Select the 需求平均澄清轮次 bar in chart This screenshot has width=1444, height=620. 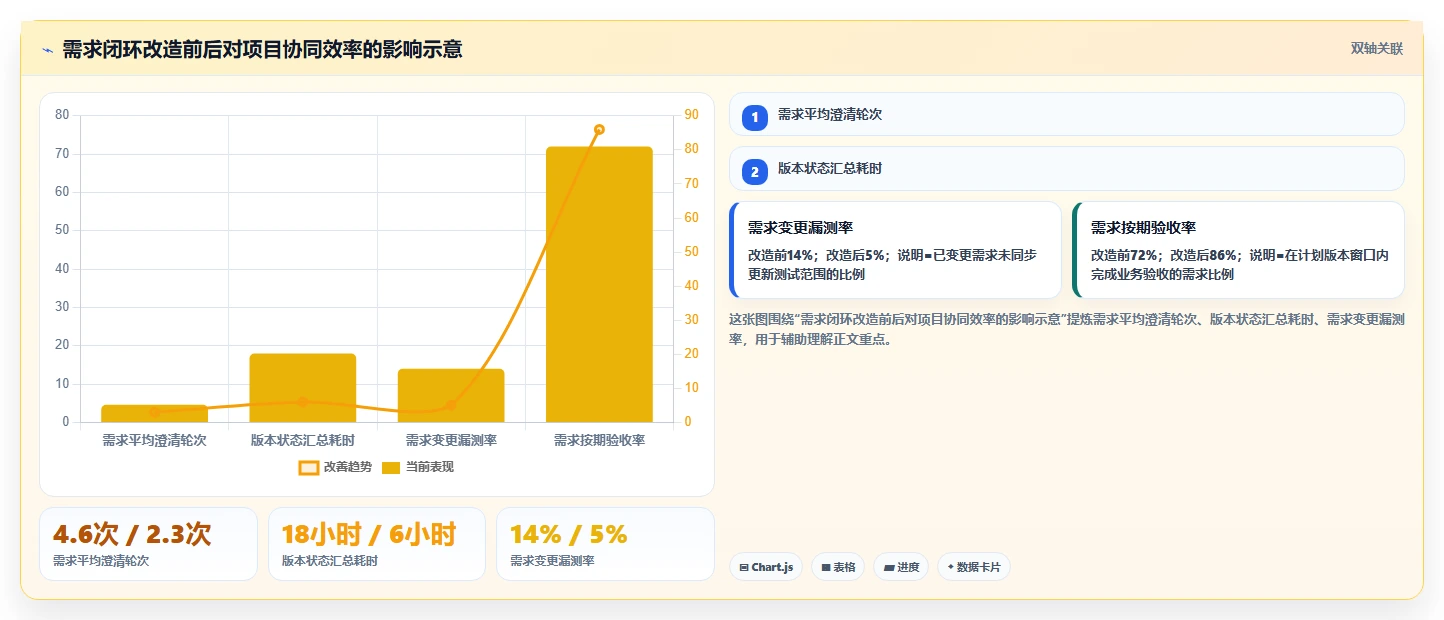pos(154,413)
